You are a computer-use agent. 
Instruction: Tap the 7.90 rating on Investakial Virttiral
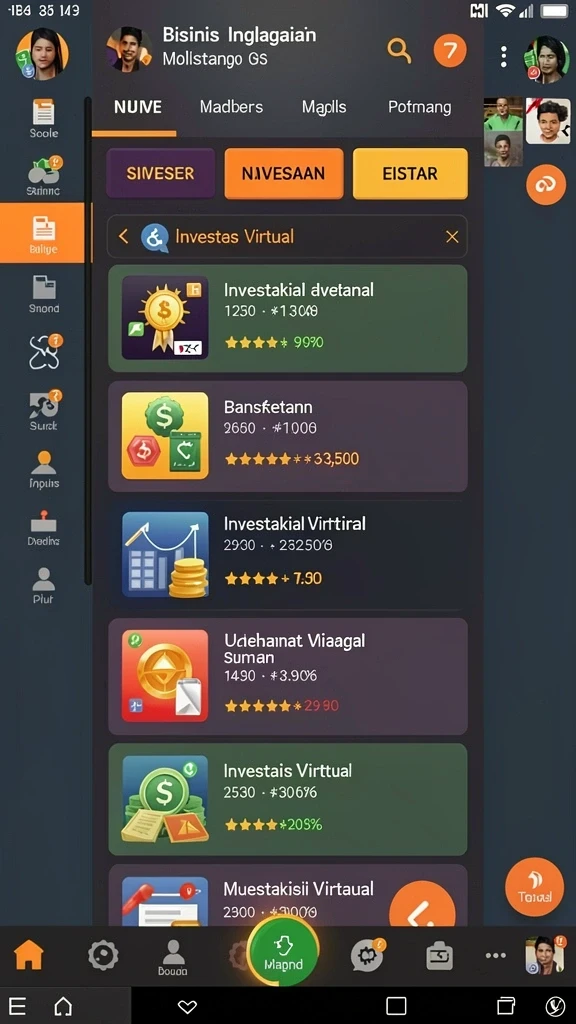tap(274, 578)
